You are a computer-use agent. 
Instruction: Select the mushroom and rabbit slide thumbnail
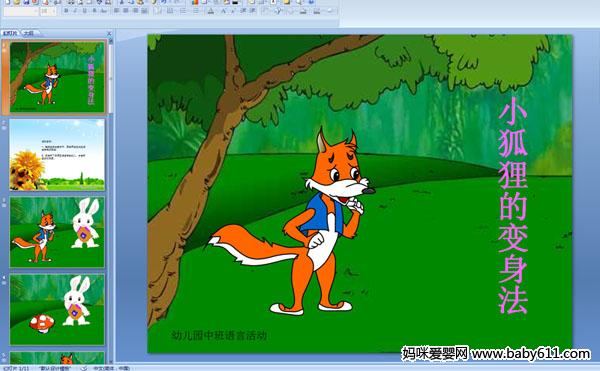[57, 309]
